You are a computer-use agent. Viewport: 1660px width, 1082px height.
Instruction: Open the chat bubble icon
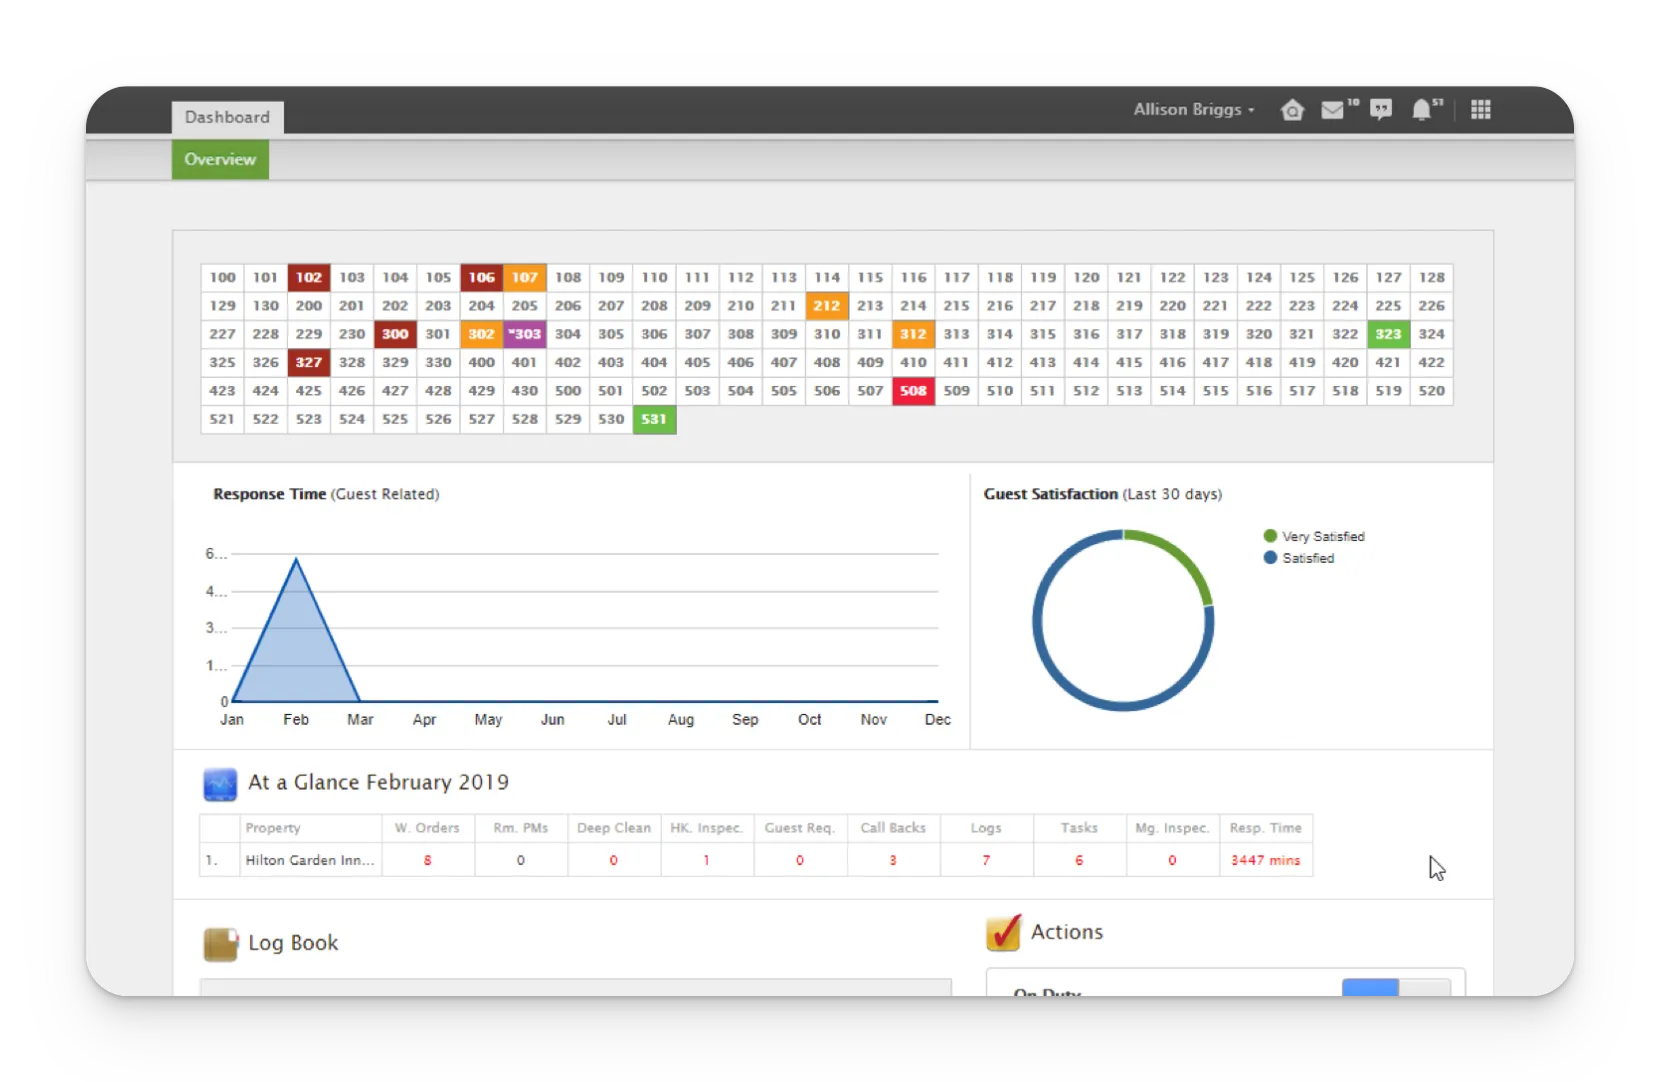coord(1381,110)
